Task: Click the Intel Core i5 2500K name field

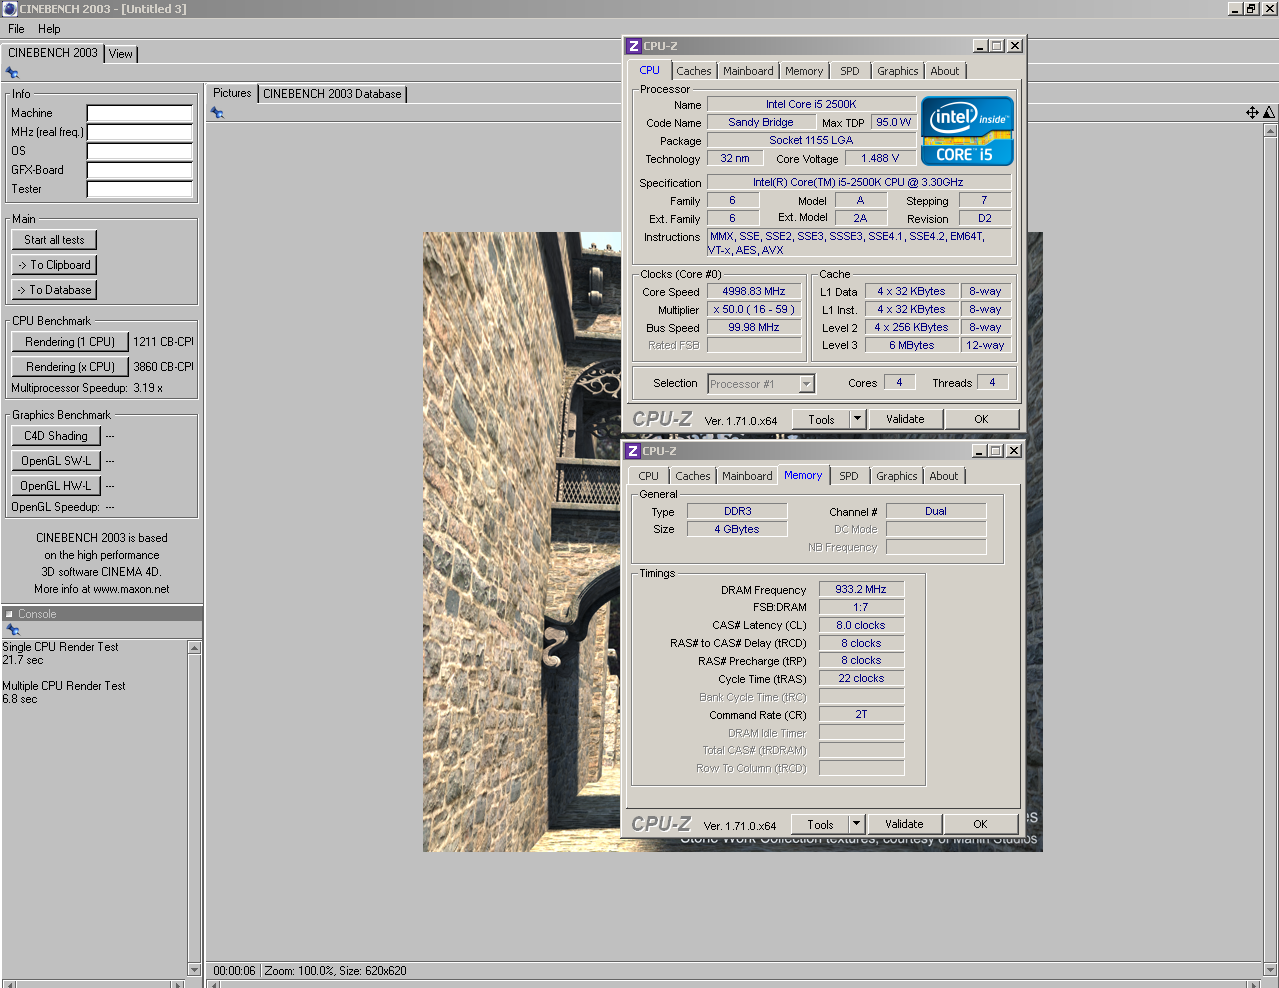Action: pyautogui.click(x=811, y=104)
